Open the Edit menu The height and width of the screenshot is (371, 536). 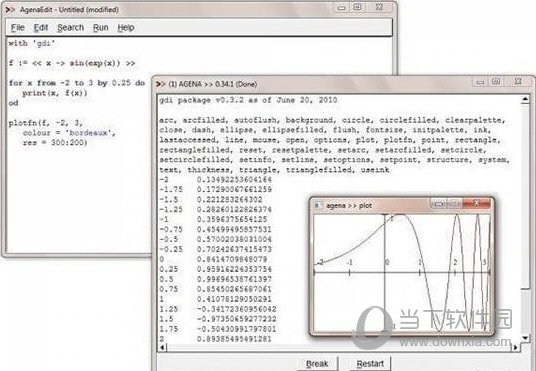pyautogui.click(x=41, y=27)
